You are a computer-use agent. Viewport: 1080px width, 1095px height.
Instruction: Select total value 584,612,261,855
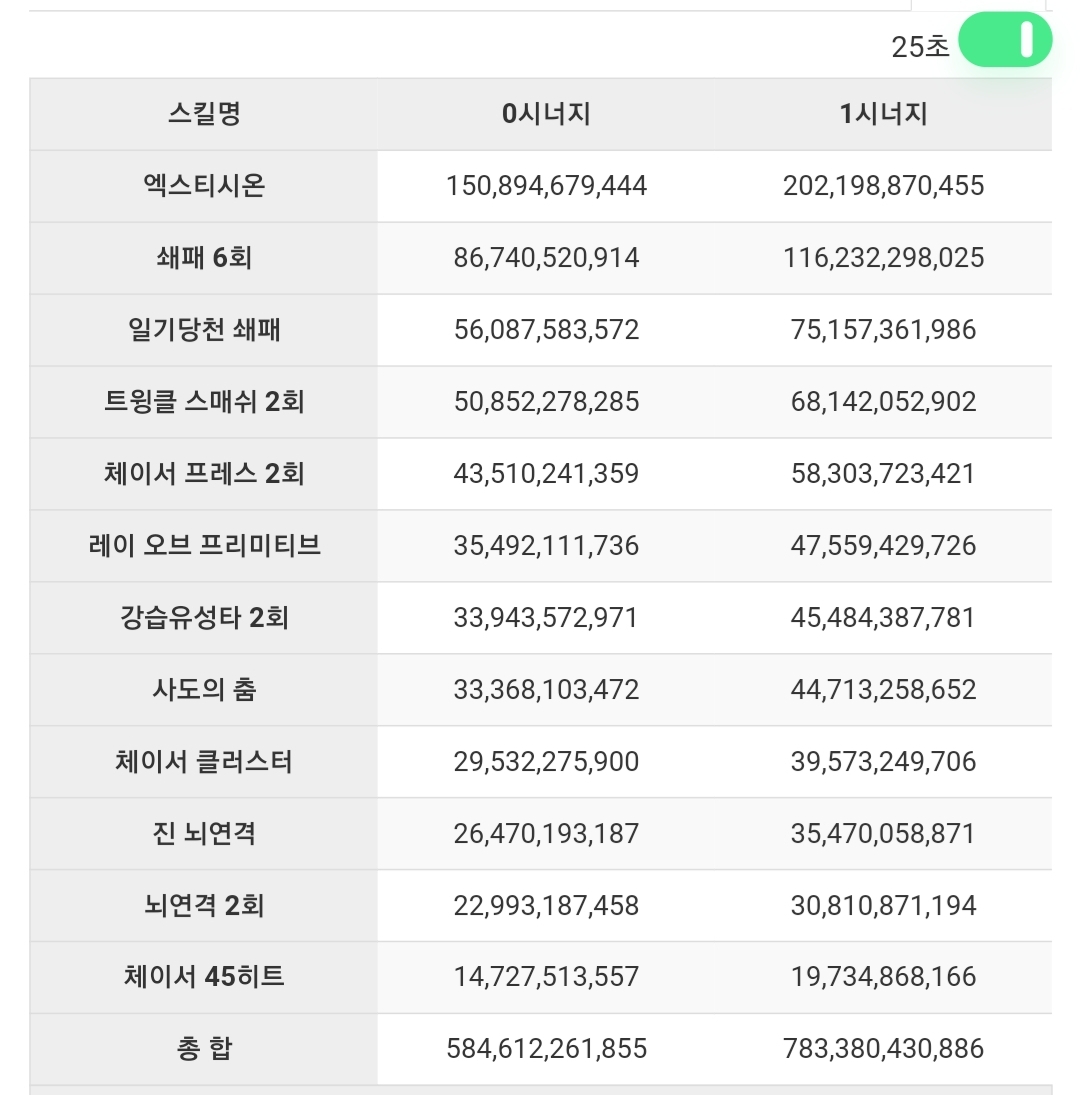coord(546,1048)
